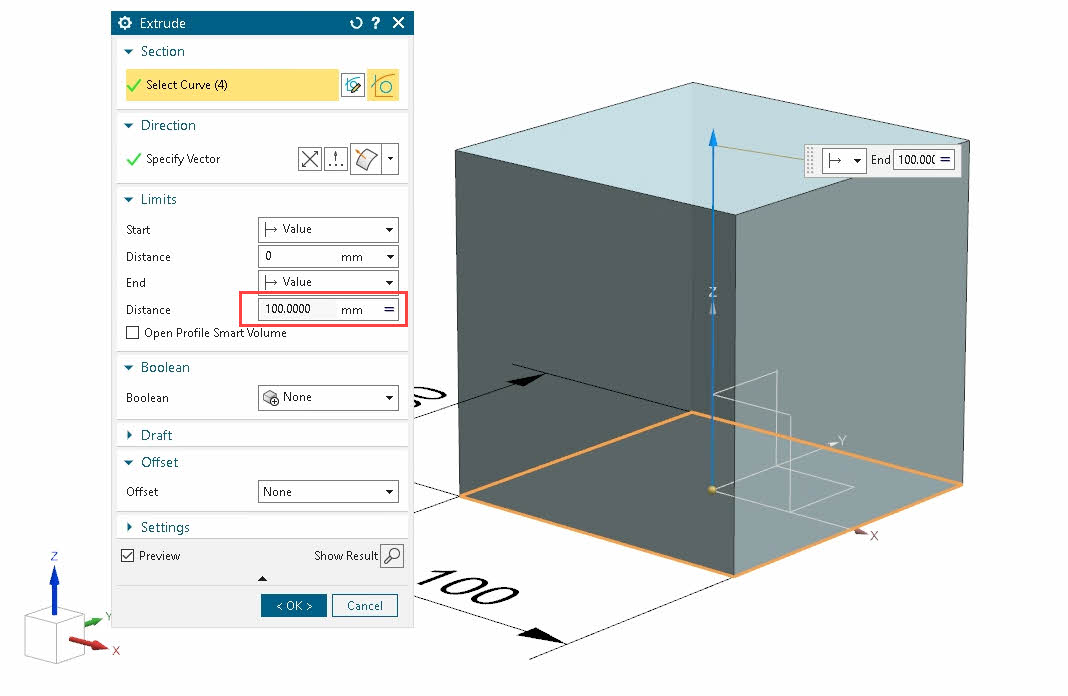Click the formula (=) icon on End Distance

point(392,309)
